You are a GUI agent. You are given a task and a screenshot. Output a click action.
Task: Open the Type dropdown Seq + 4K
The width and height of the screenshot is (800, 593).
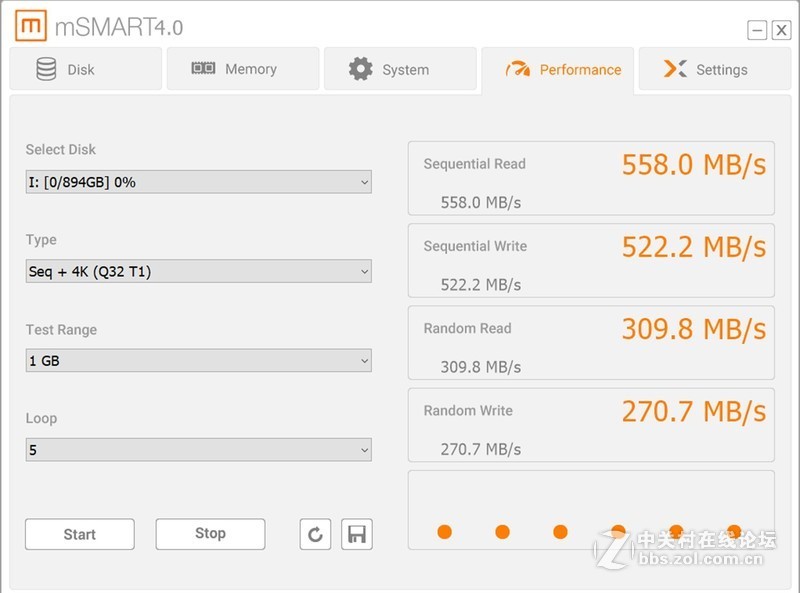click(x=198, y=271)
